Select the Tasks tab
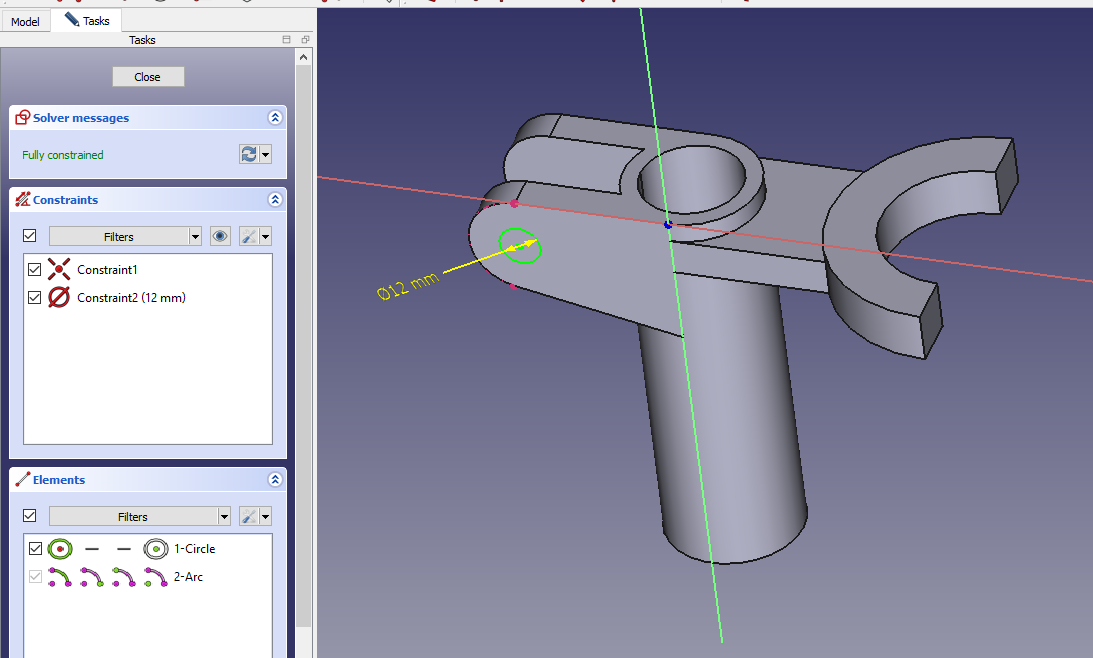This screenshot has width=1093, height=658. click(x=88, y=21)
